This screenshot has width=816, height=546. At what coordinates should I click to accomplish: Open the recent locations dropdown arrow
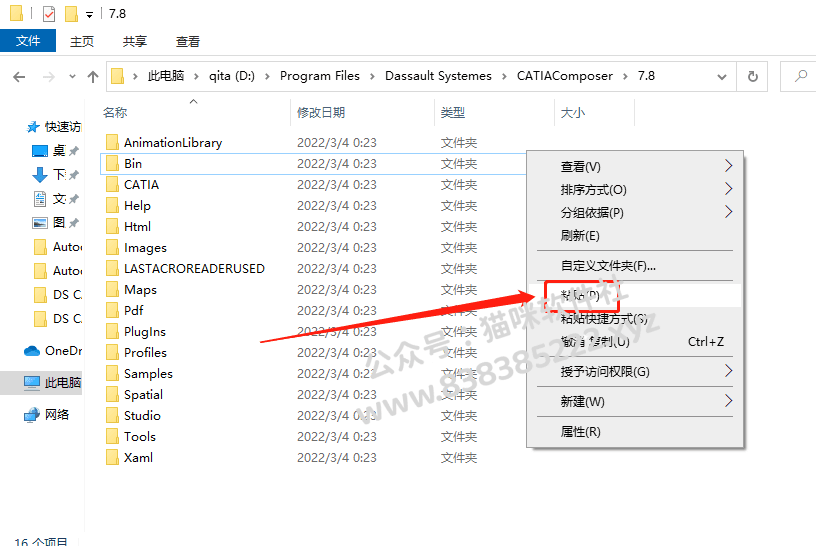tap(72, 77)
